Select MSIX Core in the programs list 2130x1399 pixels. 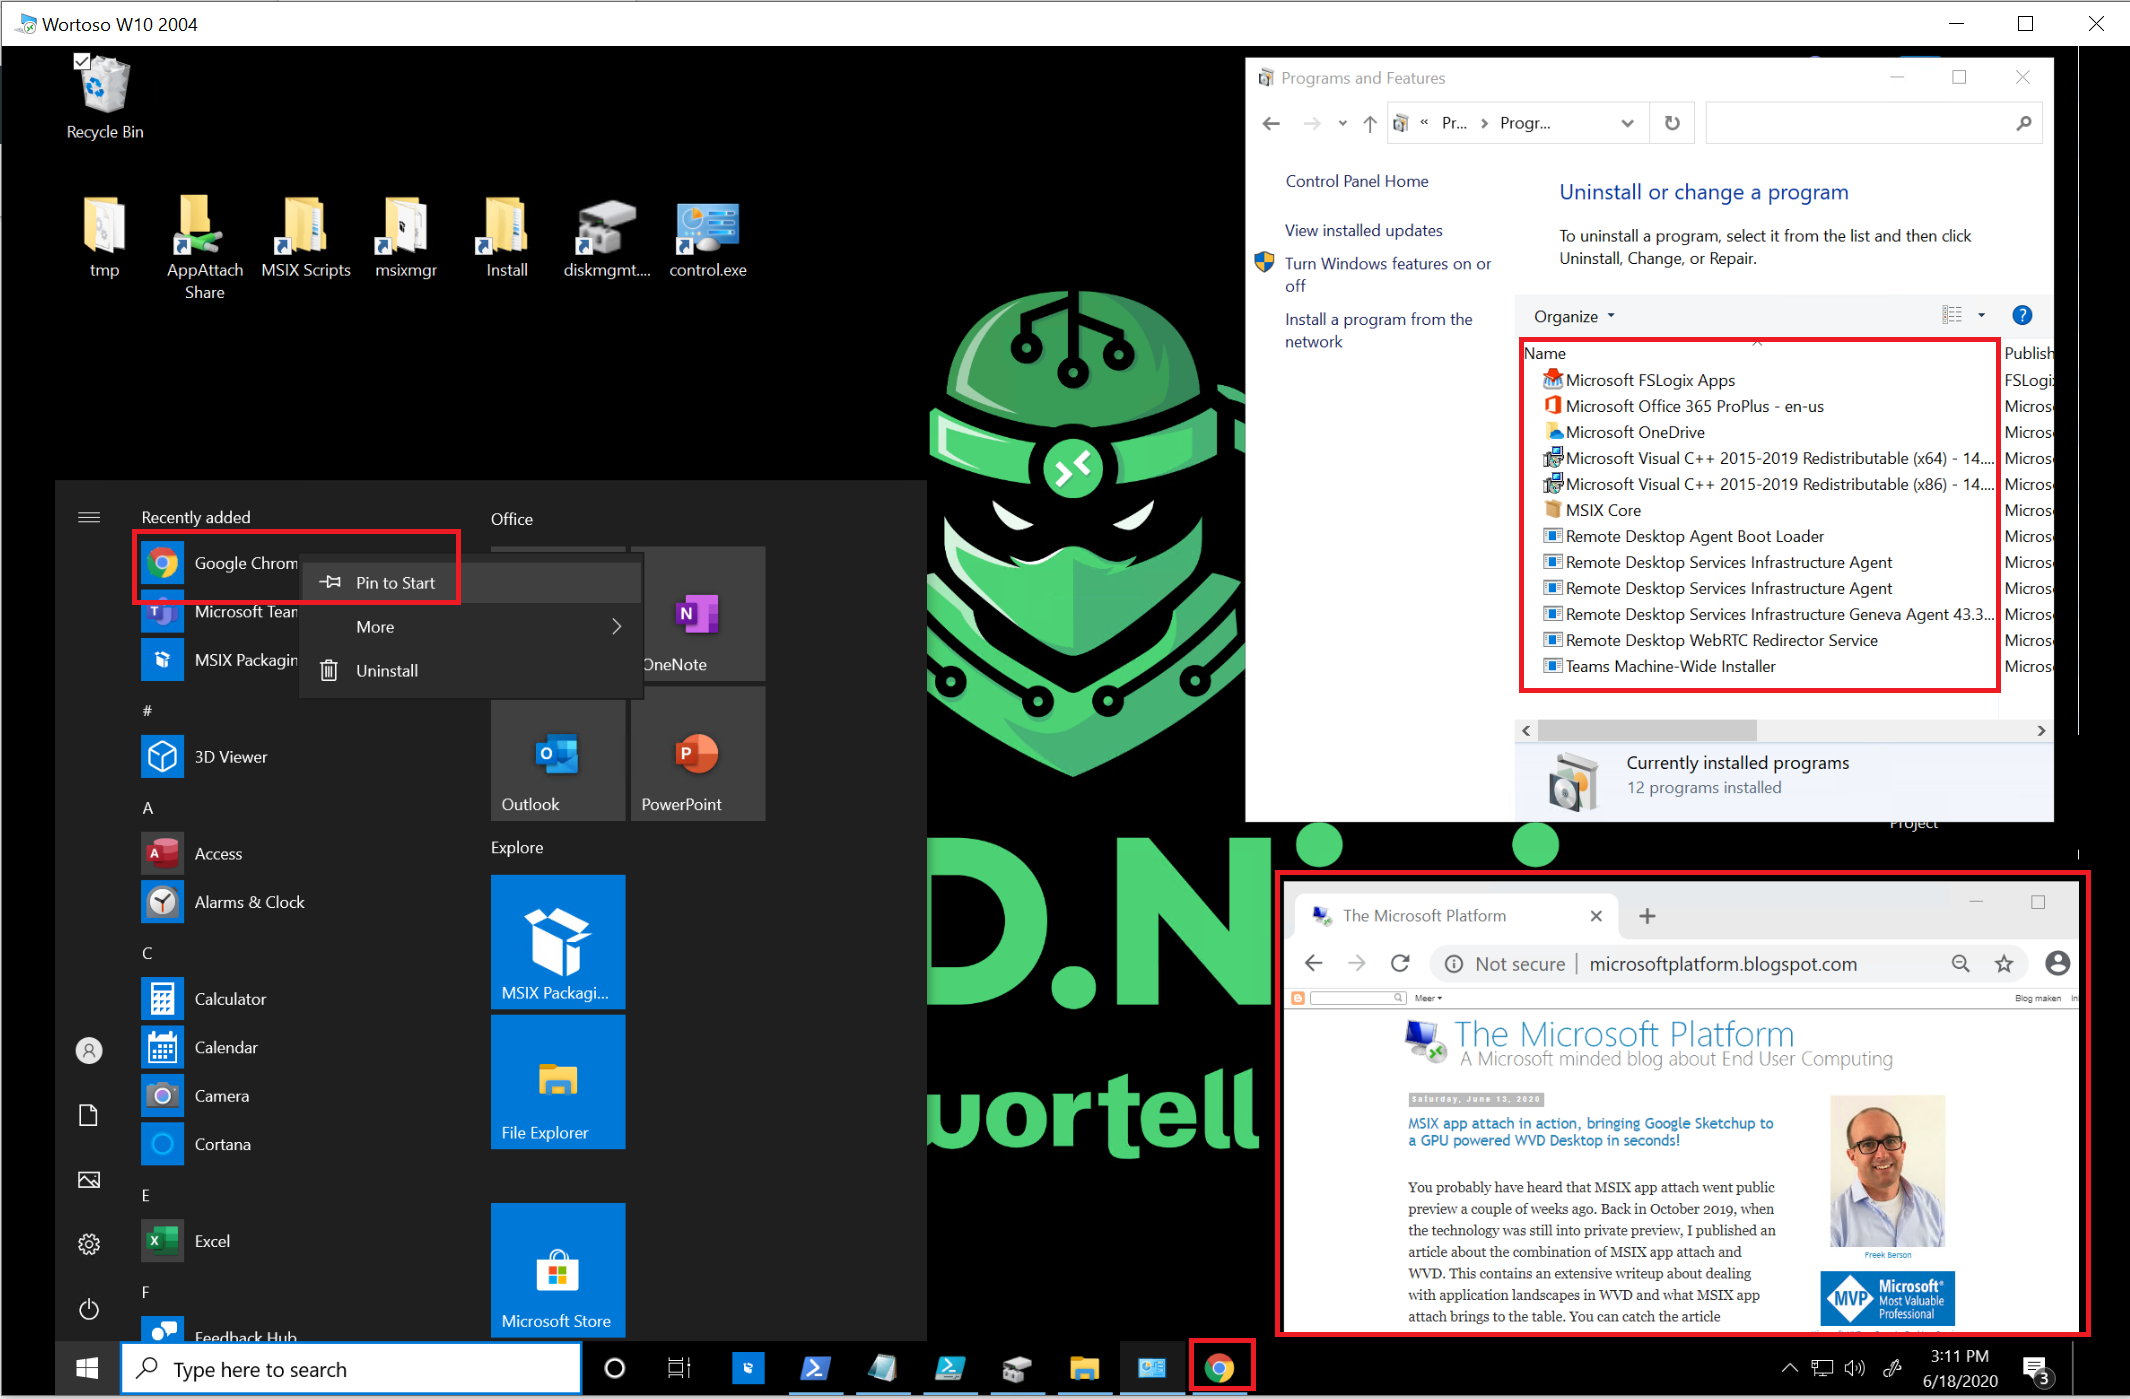pyautogui.click(x=1603, y=510)
